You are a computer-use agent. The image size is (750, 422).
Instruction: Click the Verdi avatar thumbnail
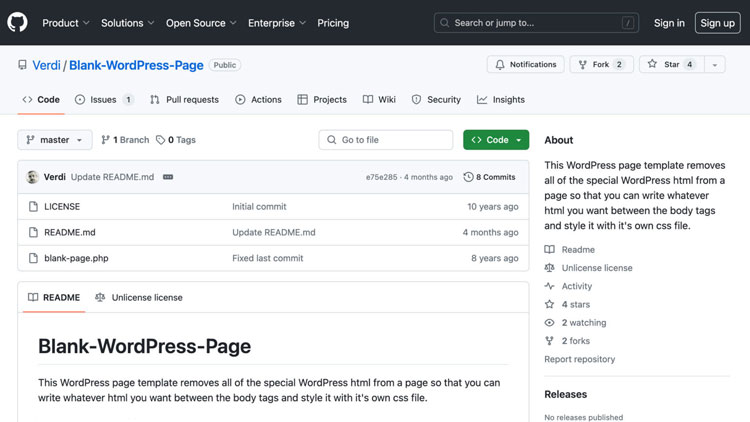[x=32, y=177]
